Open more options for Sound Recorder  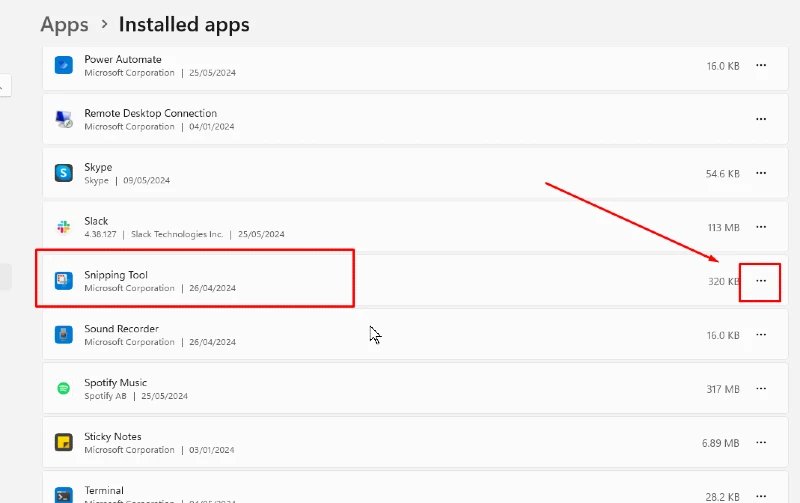(x=761, y=335)
